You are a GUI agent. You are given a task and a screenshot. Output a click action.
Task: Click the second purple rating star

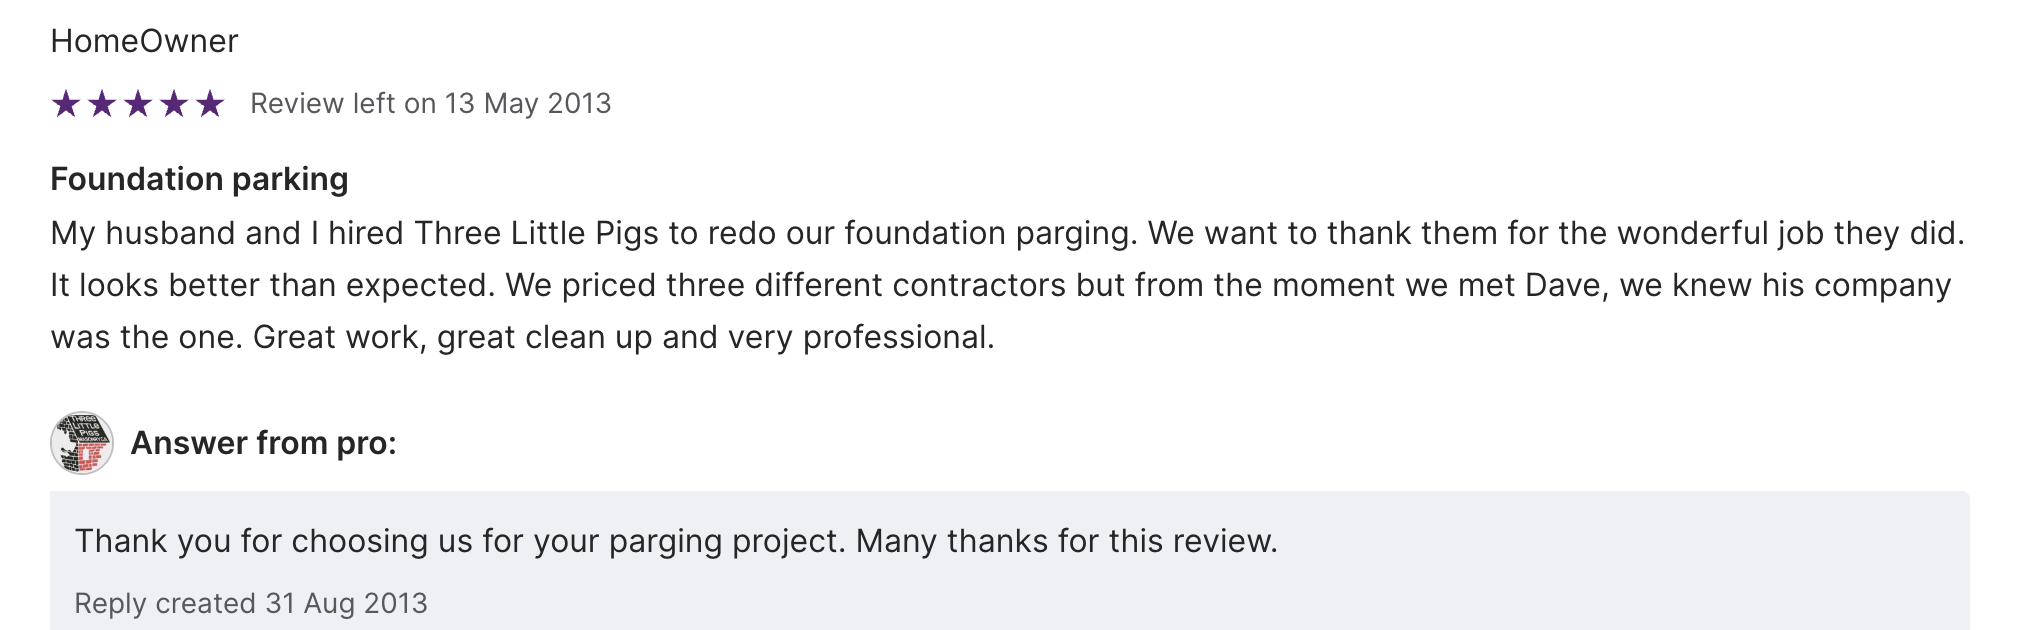[102, 103]
